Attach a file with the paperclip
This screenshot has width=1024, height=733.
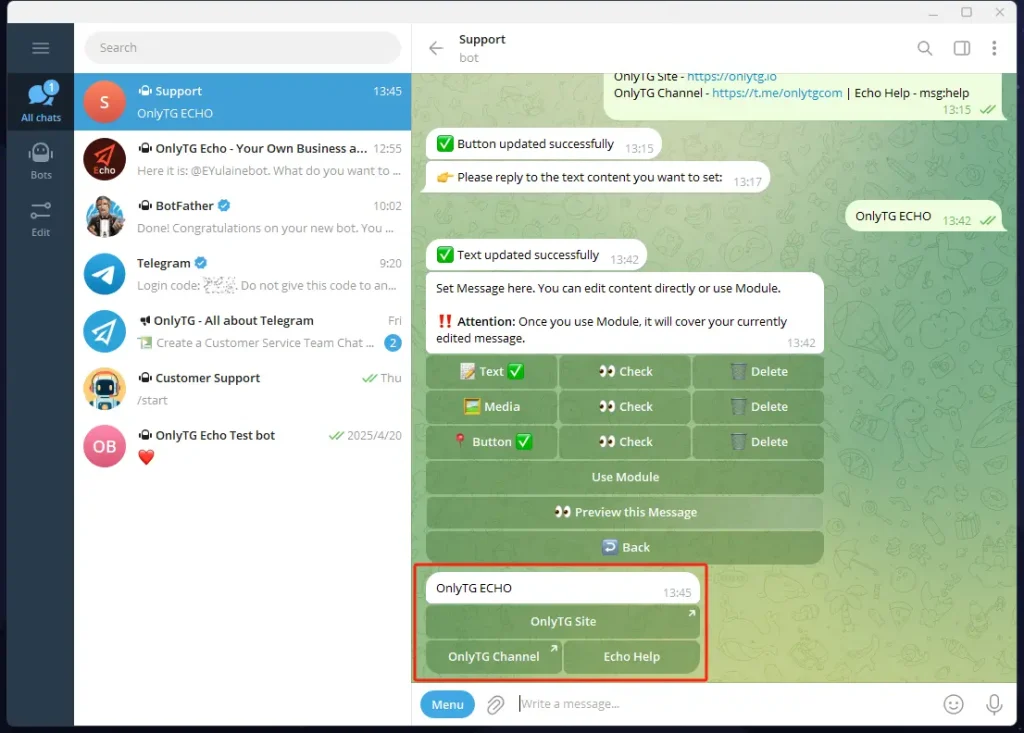[x=495, y=704]
